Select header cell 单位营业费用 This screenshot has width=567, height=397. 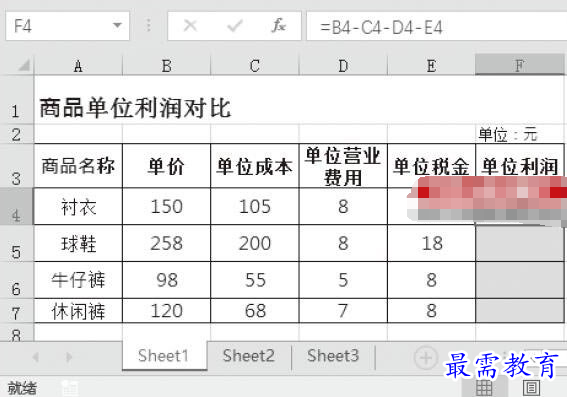click(343, 166)
